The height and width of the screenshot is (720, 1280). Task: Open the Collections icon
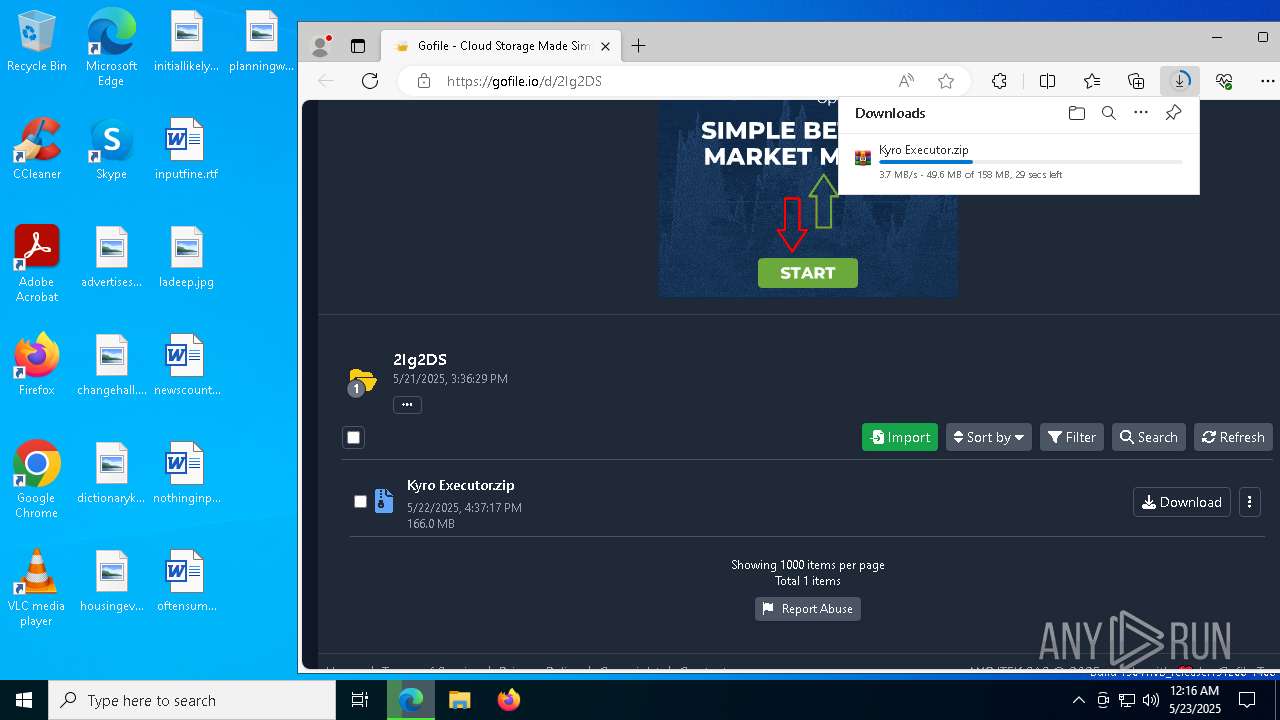(1136, 81)
